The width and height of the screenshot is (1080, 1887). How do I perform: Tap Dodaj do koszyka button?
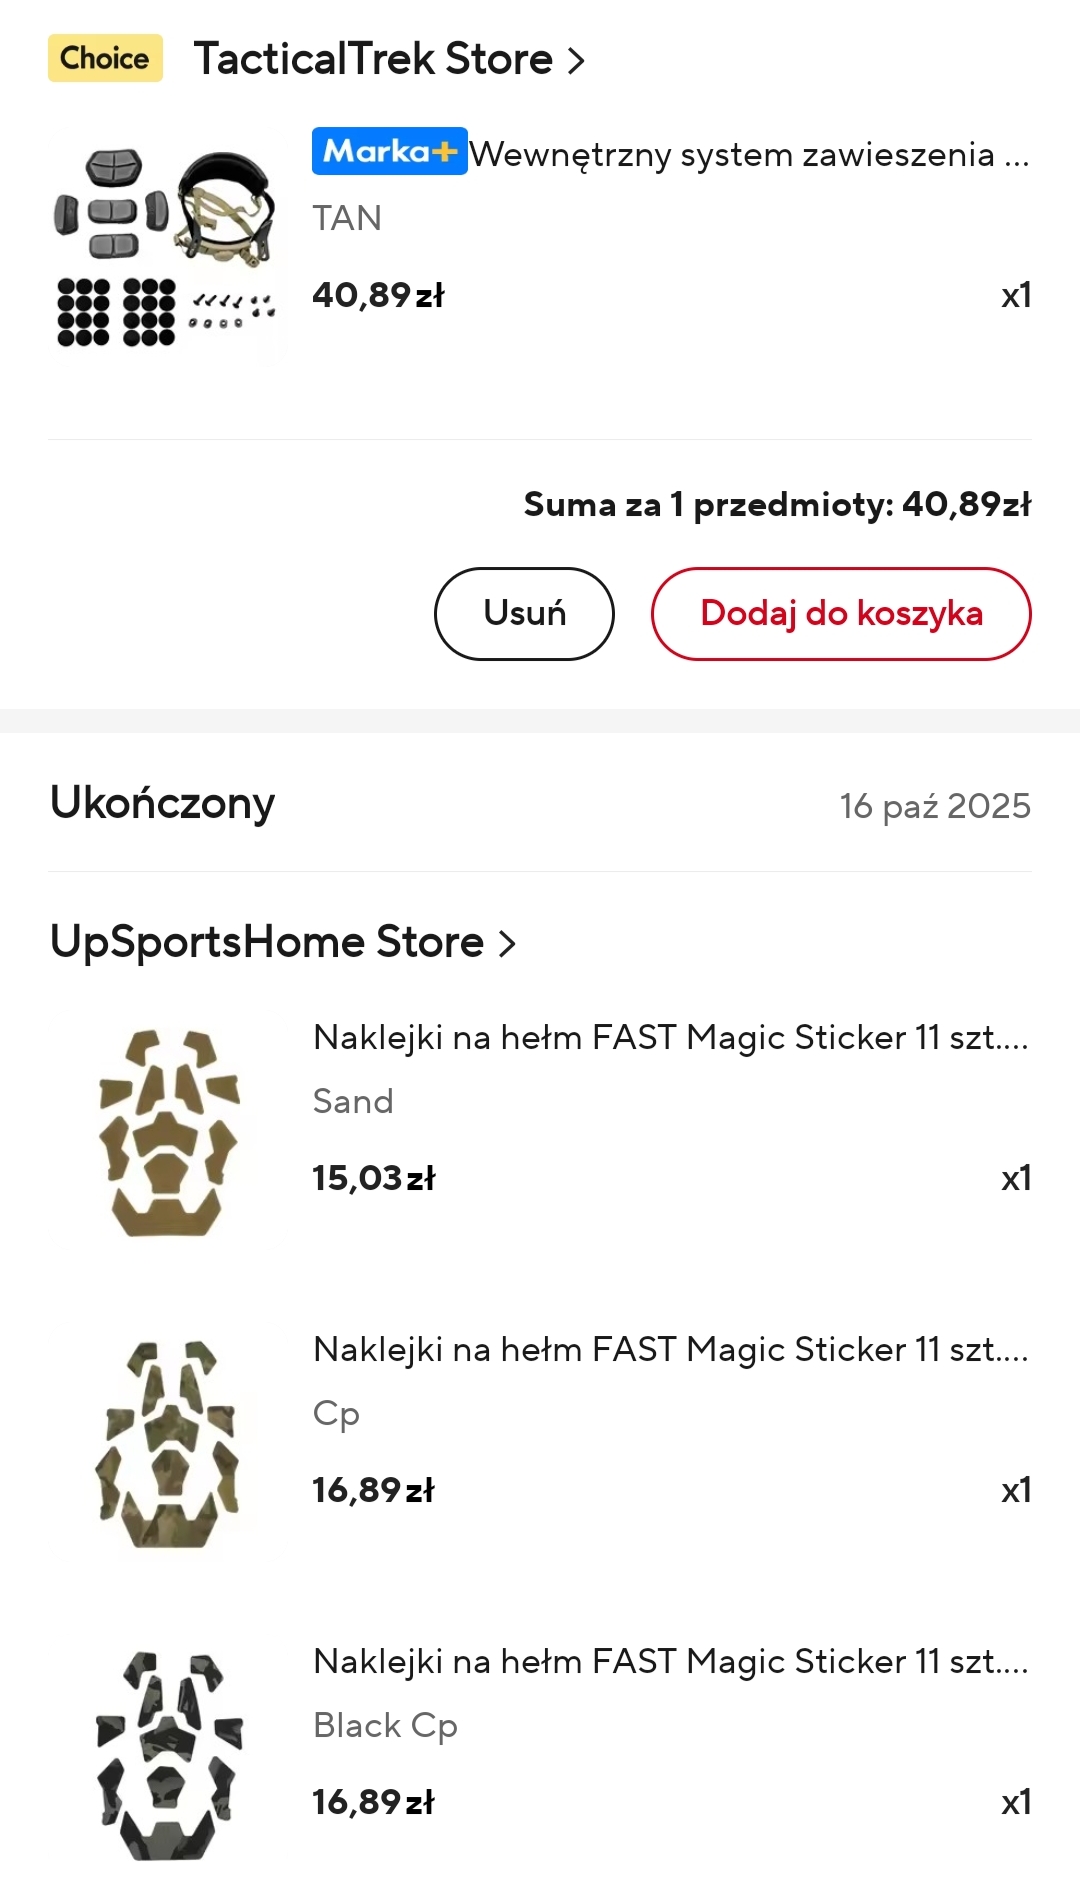840,613
